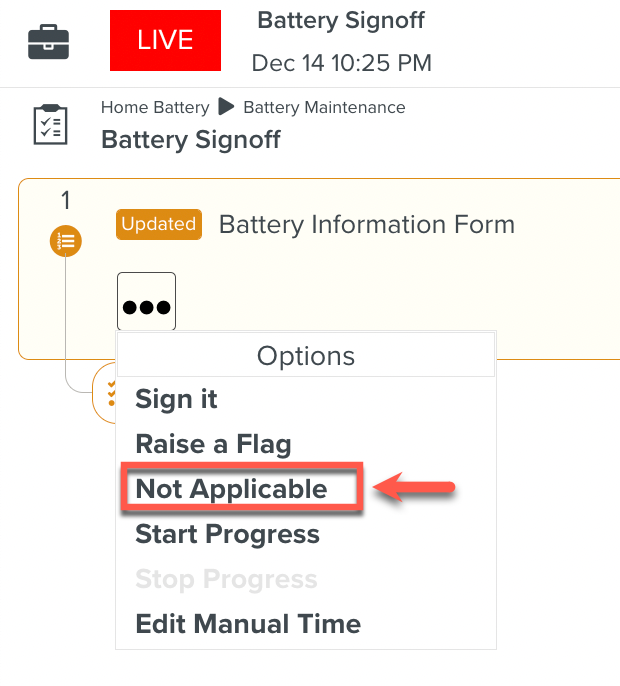Click the briefcase icon in the header
This screenshot has height=686, width=620.
point(48,42)
